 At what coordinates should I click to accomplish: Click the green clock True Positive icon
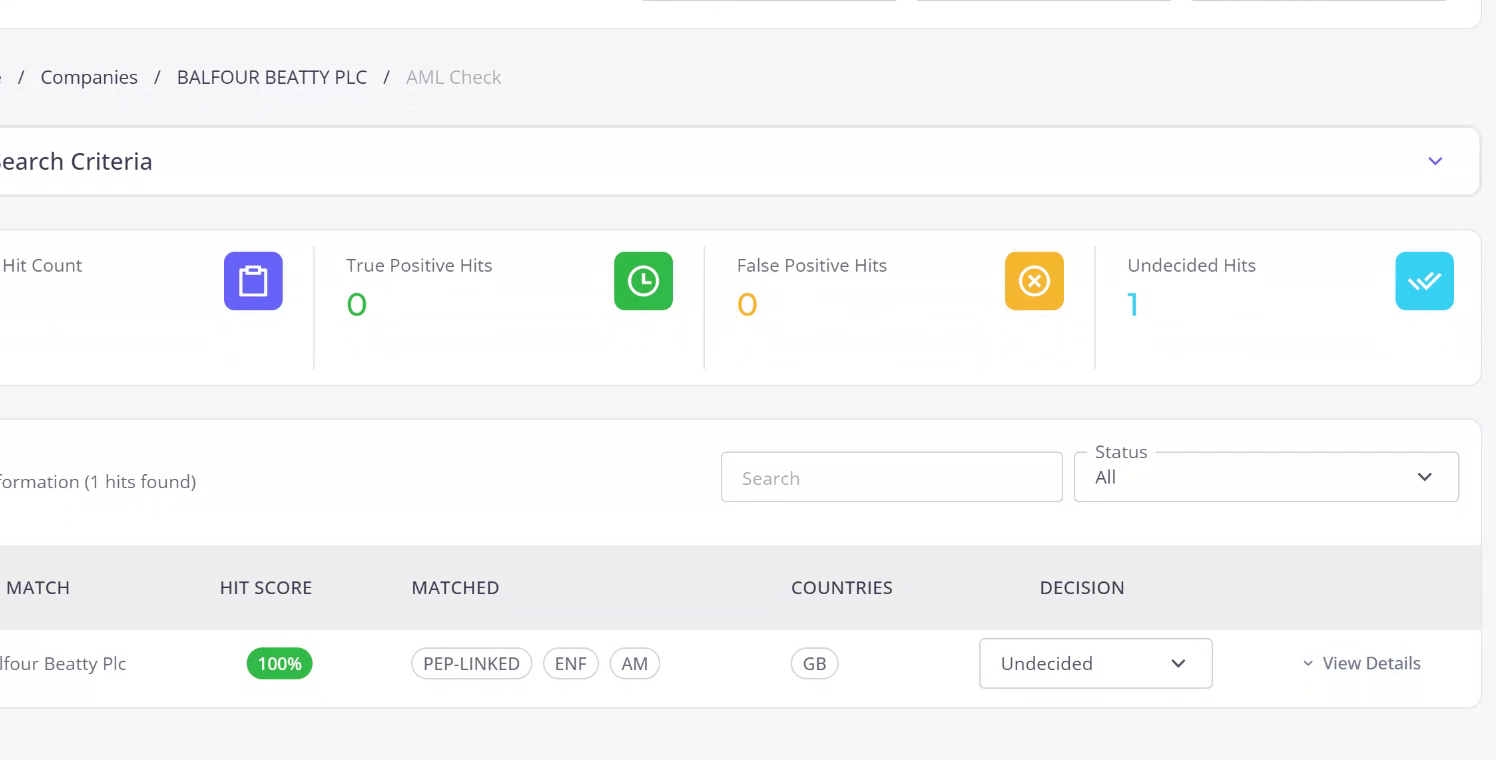point(643,281)
